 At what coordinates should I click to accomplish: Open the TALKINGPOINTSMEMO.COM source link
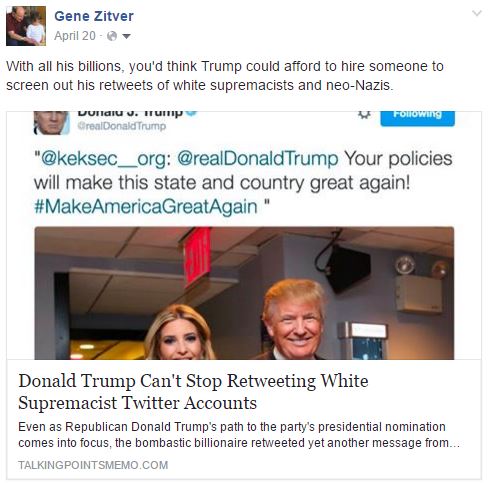point(93,465)
